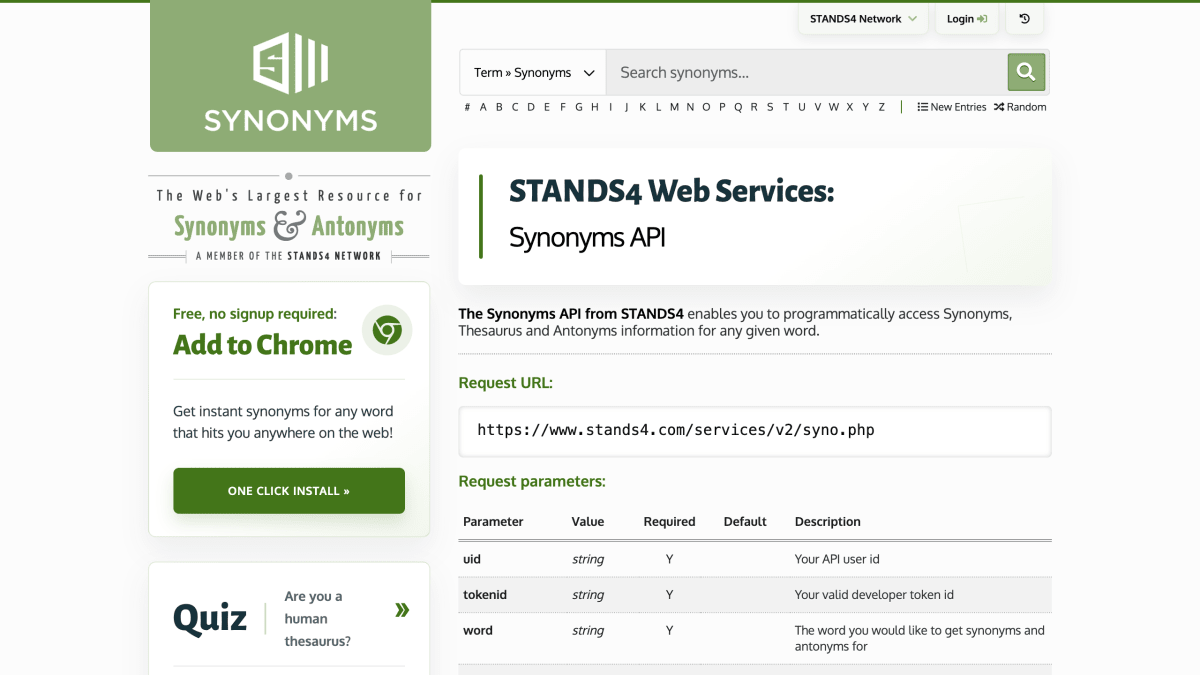
Task: Browse synonyms under letter X
Action: [x=849, y=107]
